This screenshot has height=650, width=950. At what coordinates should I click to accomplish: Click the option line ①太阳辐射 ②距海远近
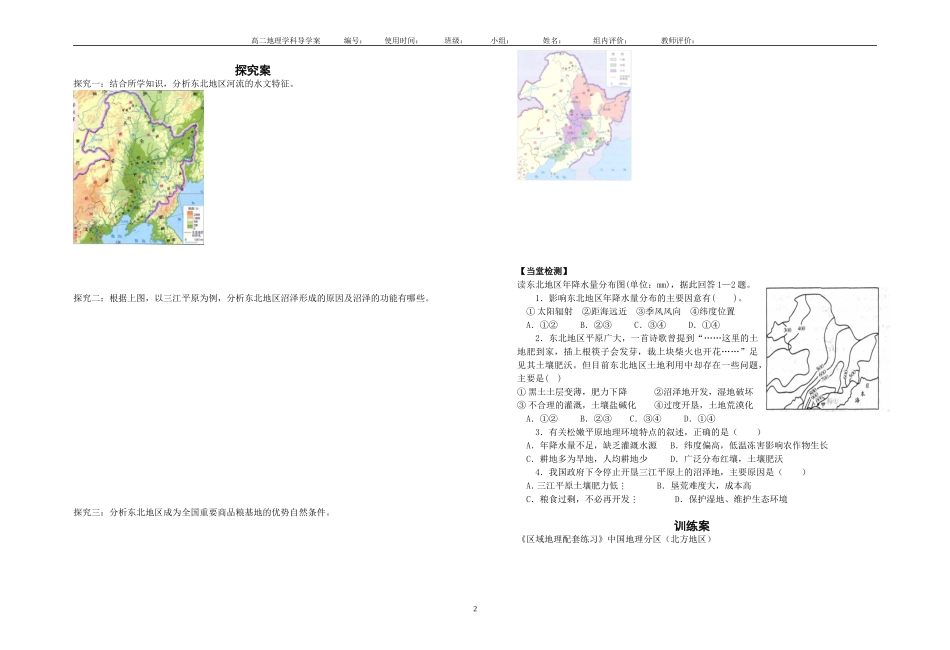click(630, 311)
